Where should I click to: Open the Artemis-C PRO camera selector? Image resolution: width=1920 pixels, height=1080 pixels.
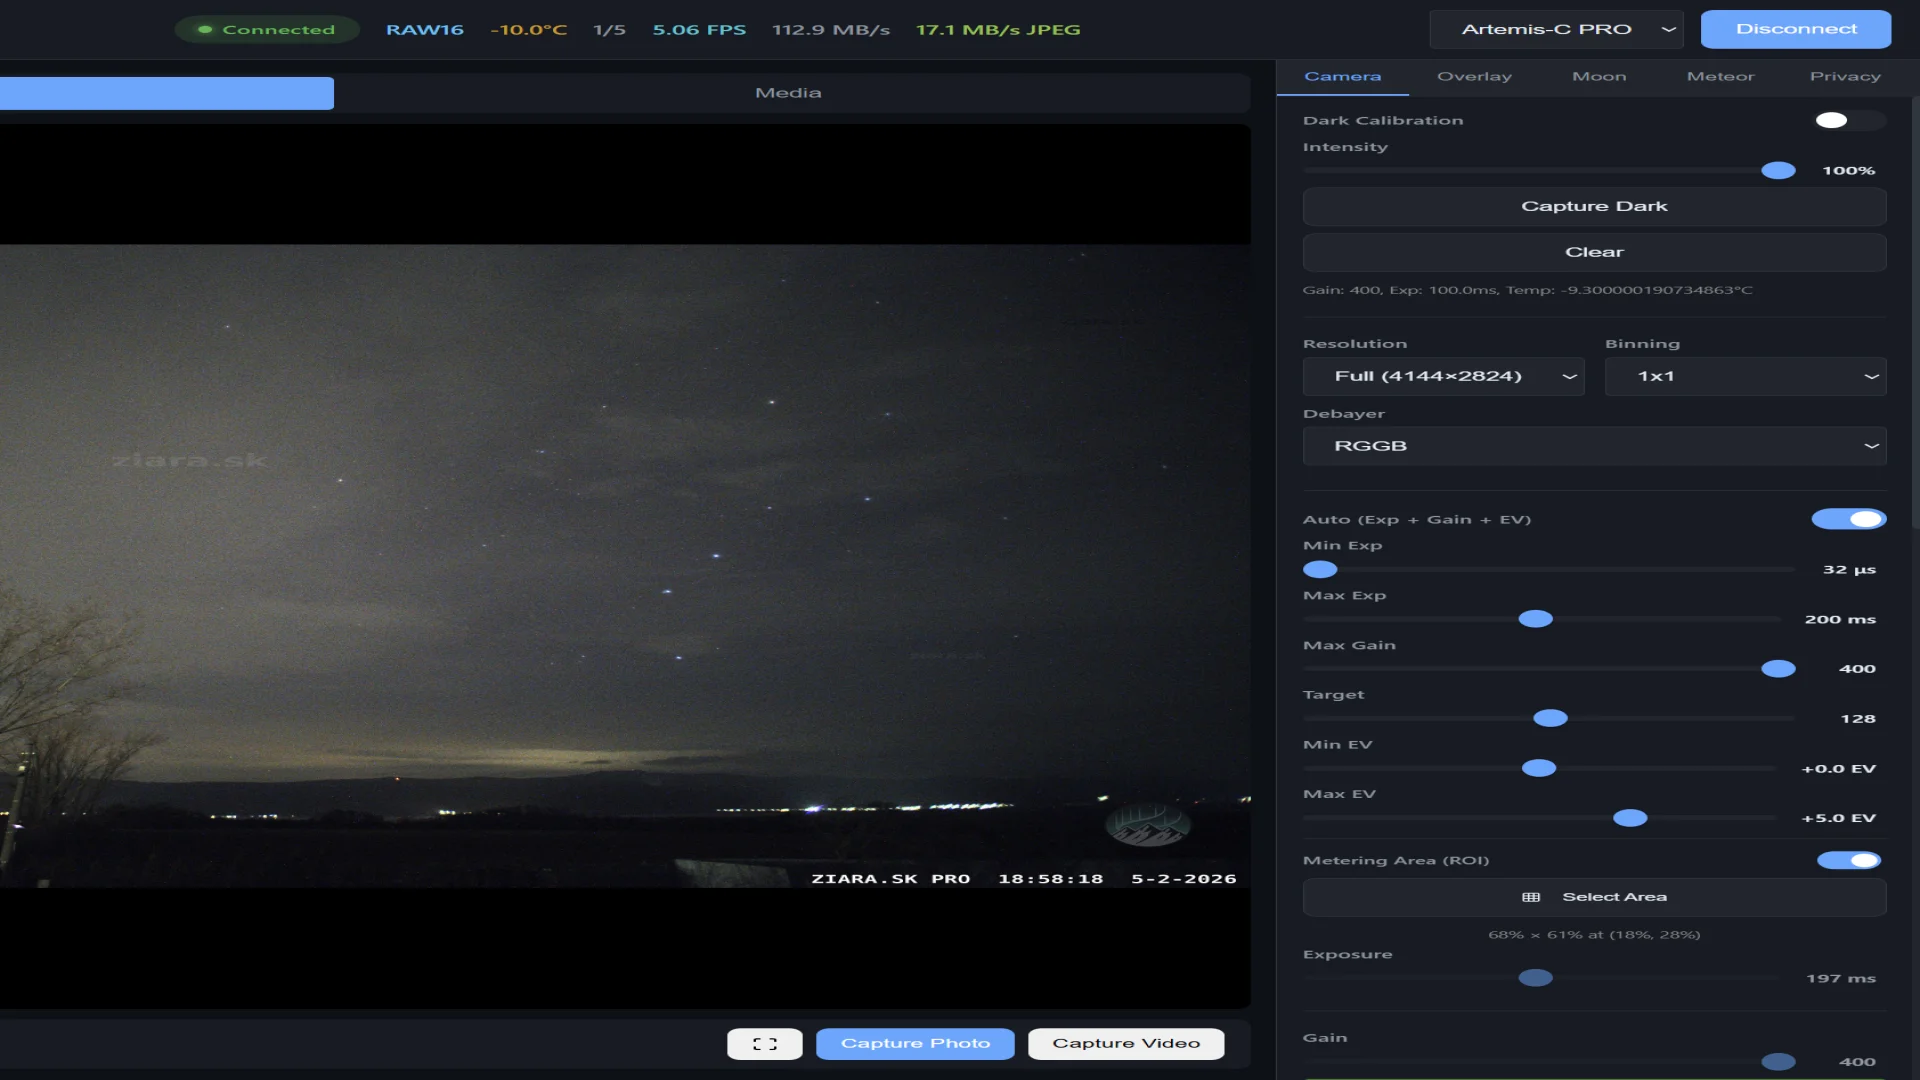point(1556,29)
